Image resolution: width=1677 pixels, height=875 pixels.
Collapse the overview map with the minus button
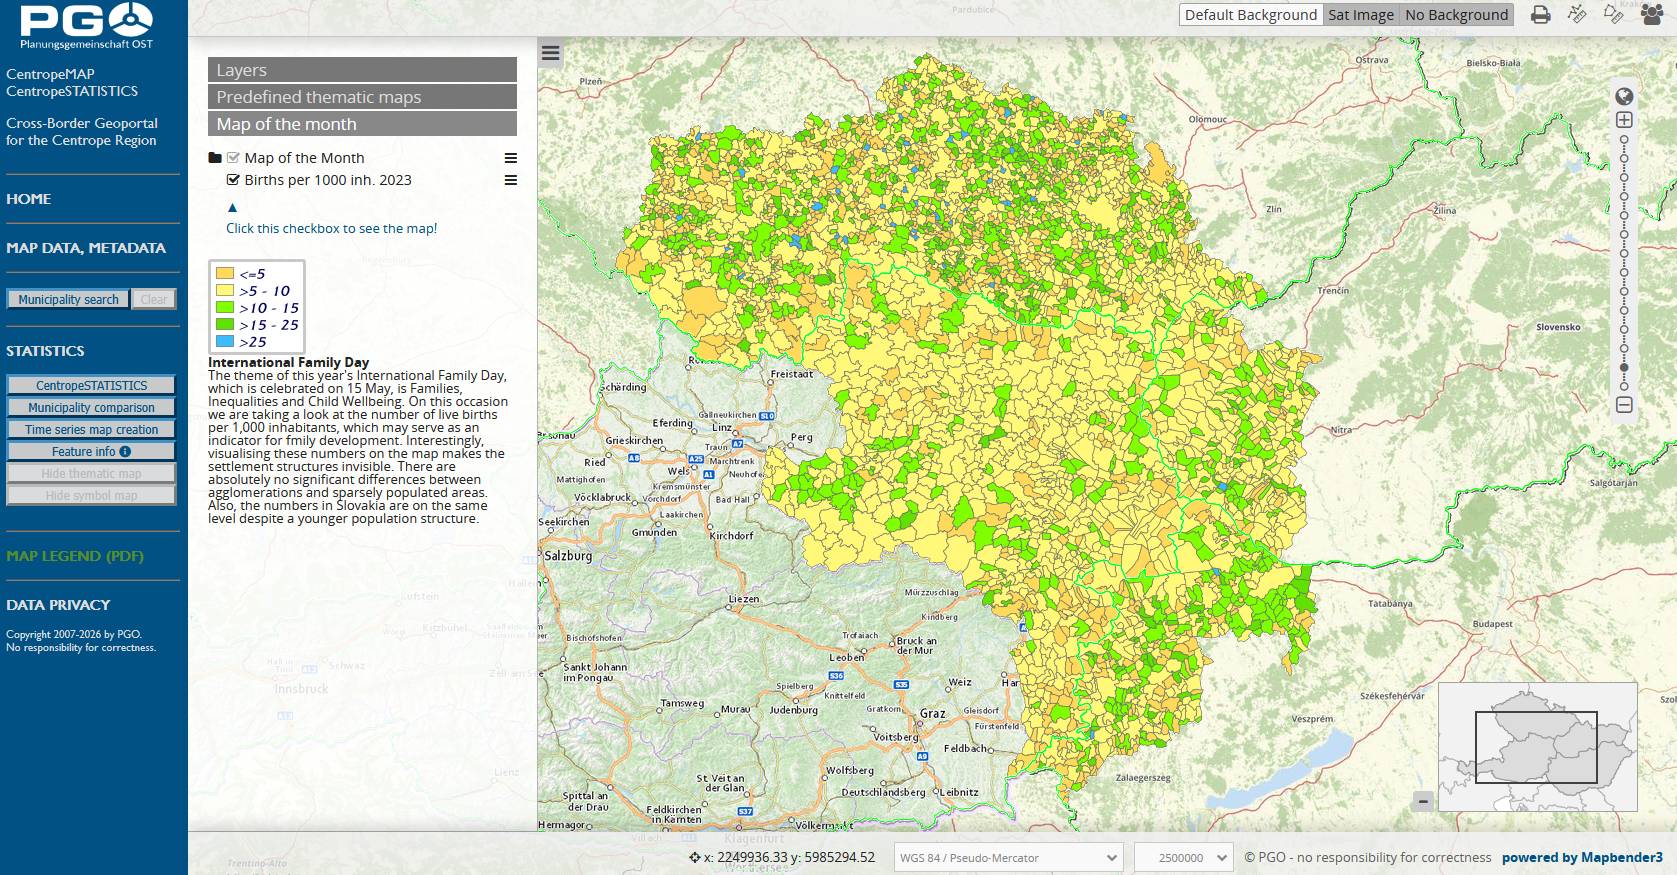(x=1423, y=801)
